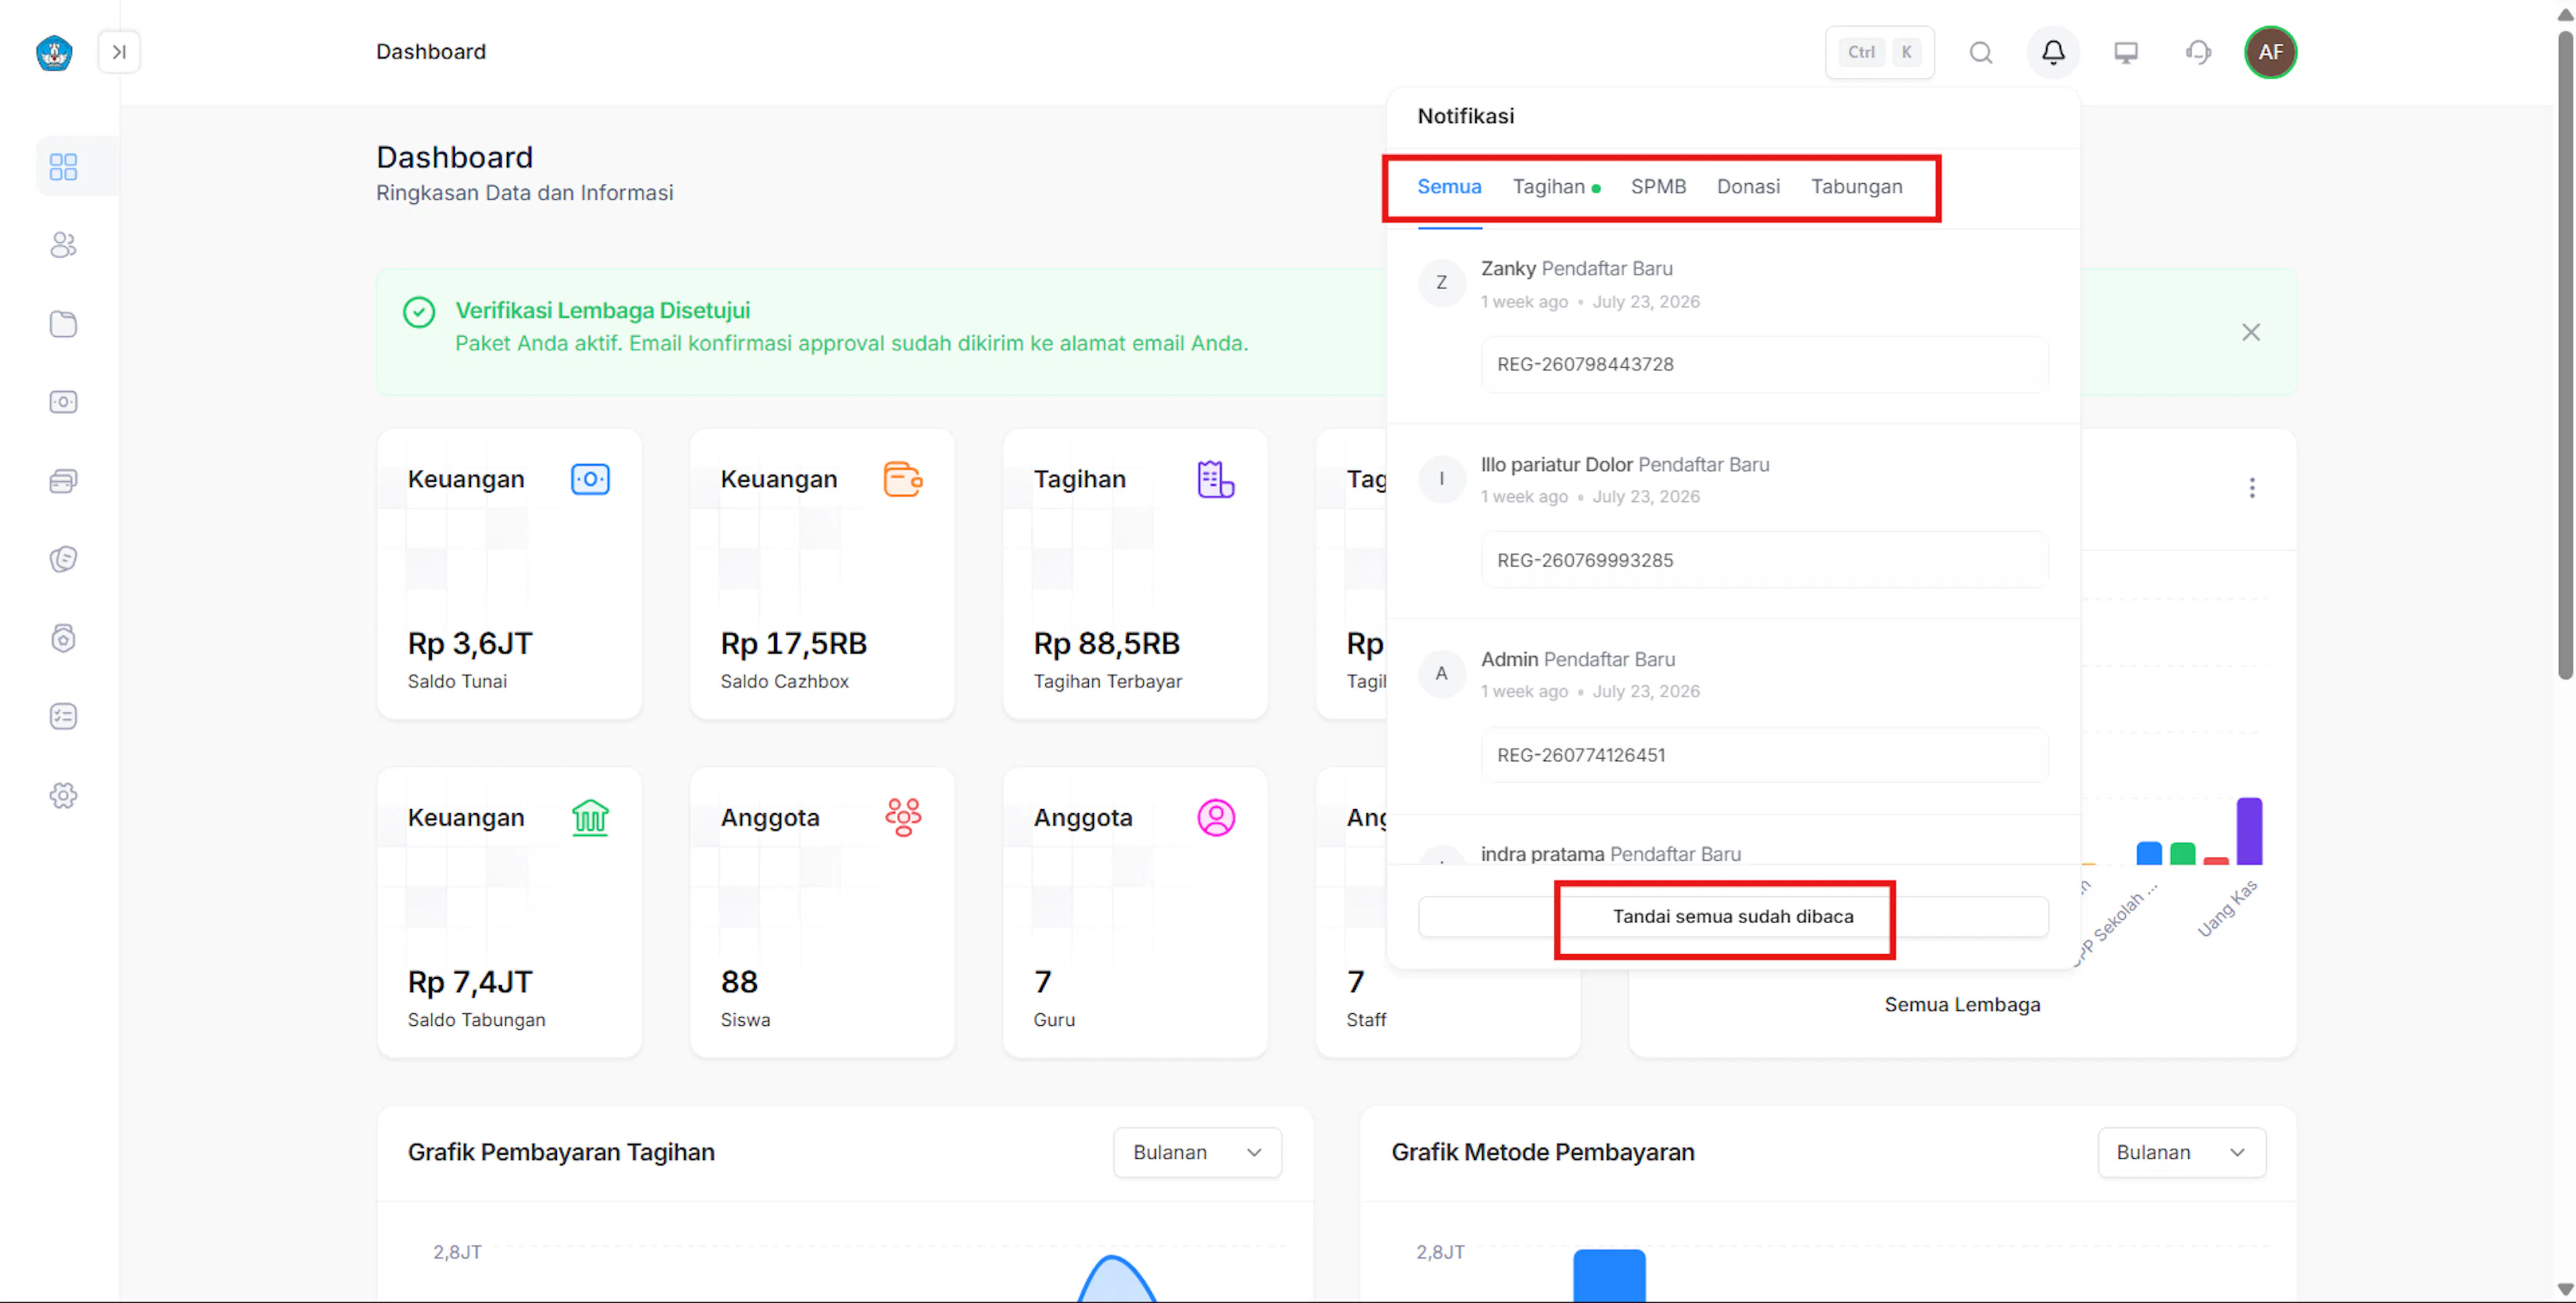Screen dimensions: 2576x1303
Task: Switch to the Tagihan notification tab
Action: coord(1555,187)
